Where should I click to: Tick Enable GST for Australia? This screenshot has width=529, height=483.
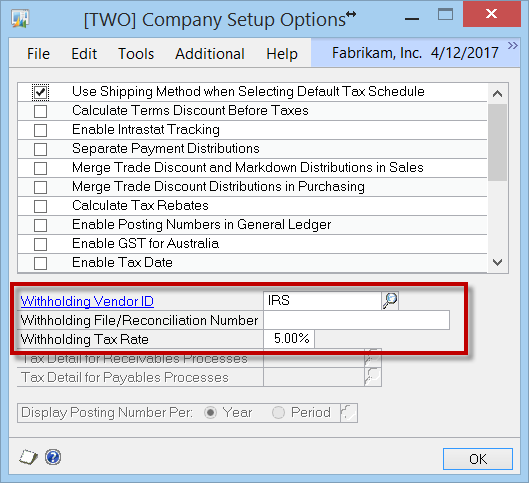(x=40, y=244)
